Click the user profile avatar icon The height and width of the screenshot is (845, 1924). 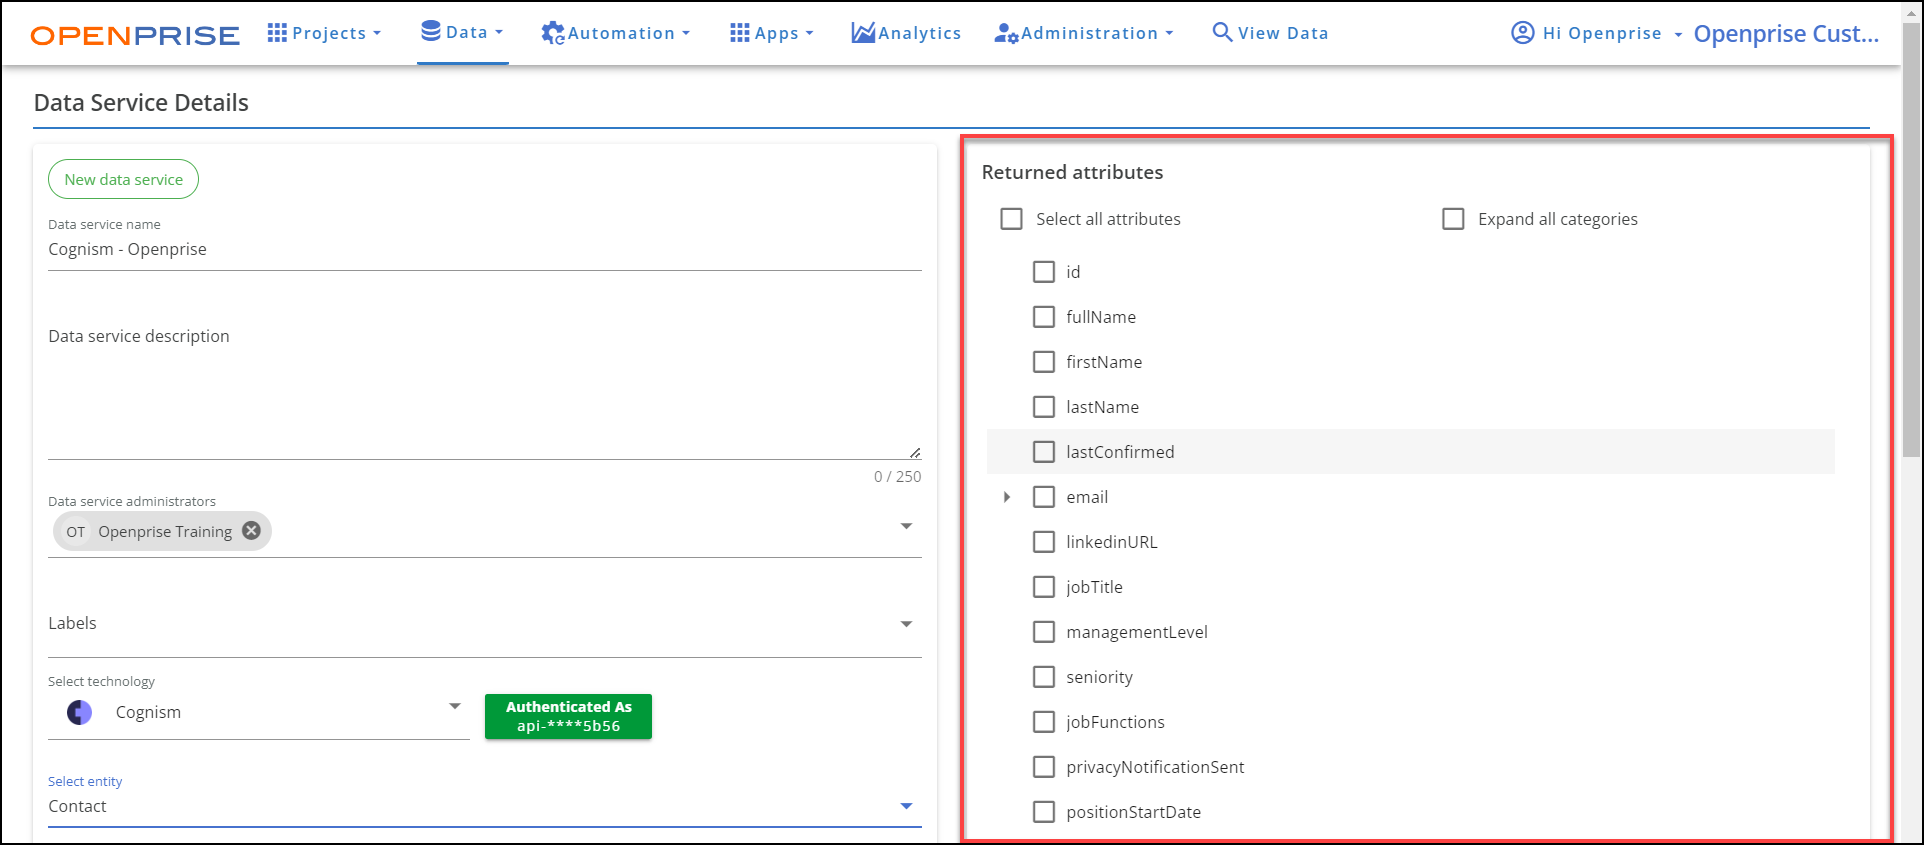coord(1522,33)
